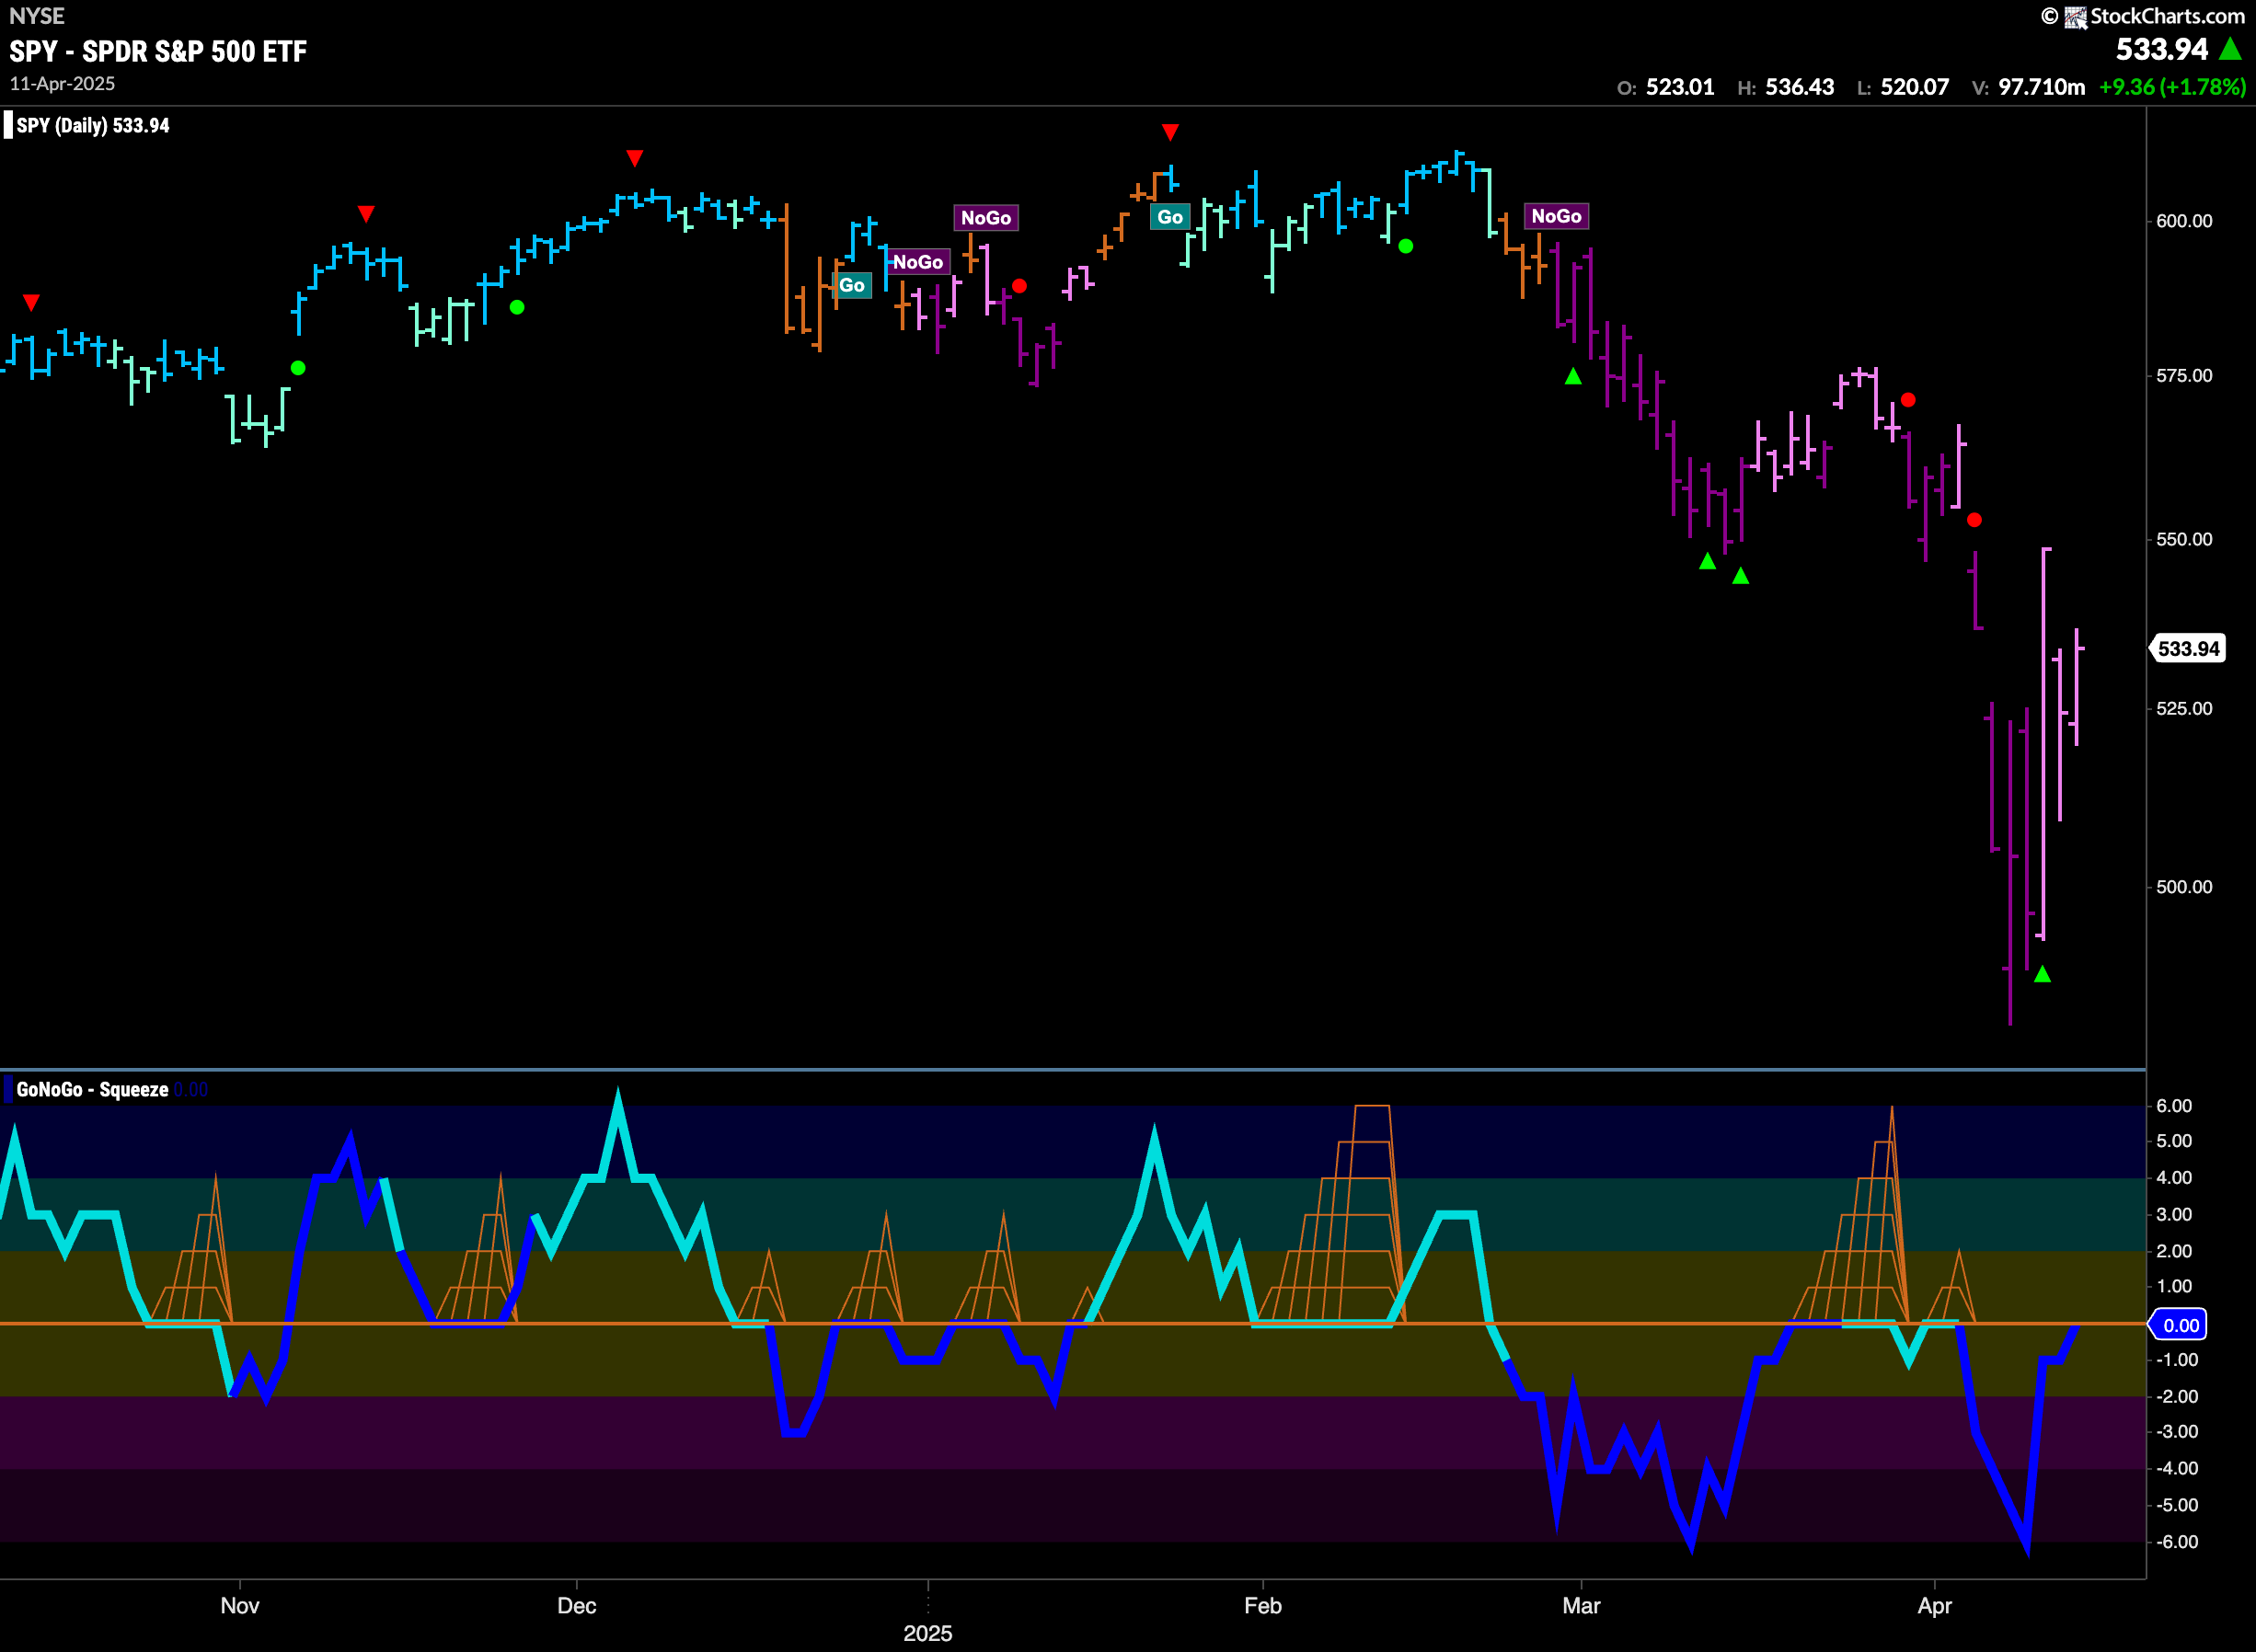The width and height of the screenshot is (2256, 1652).
Task: Click the Dec label on the time axis
Action: point(577,1605)
